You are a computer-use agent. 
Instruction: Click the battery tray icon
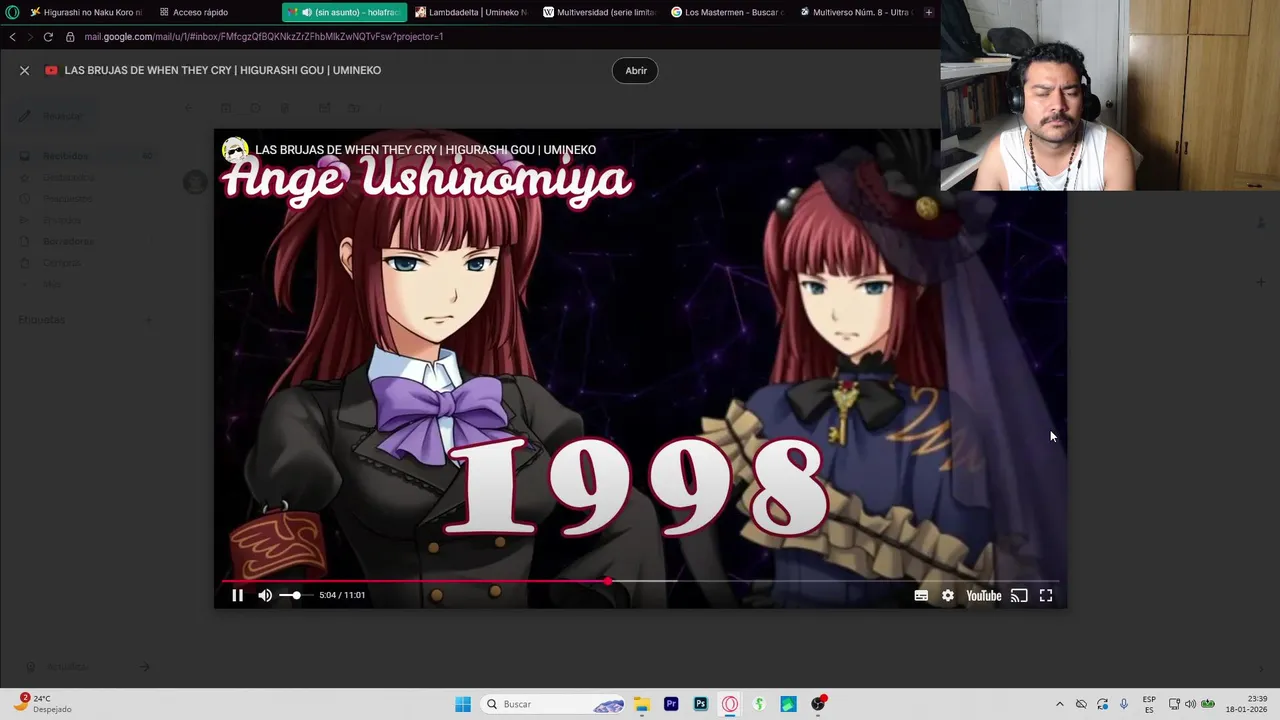(1207, 704)
